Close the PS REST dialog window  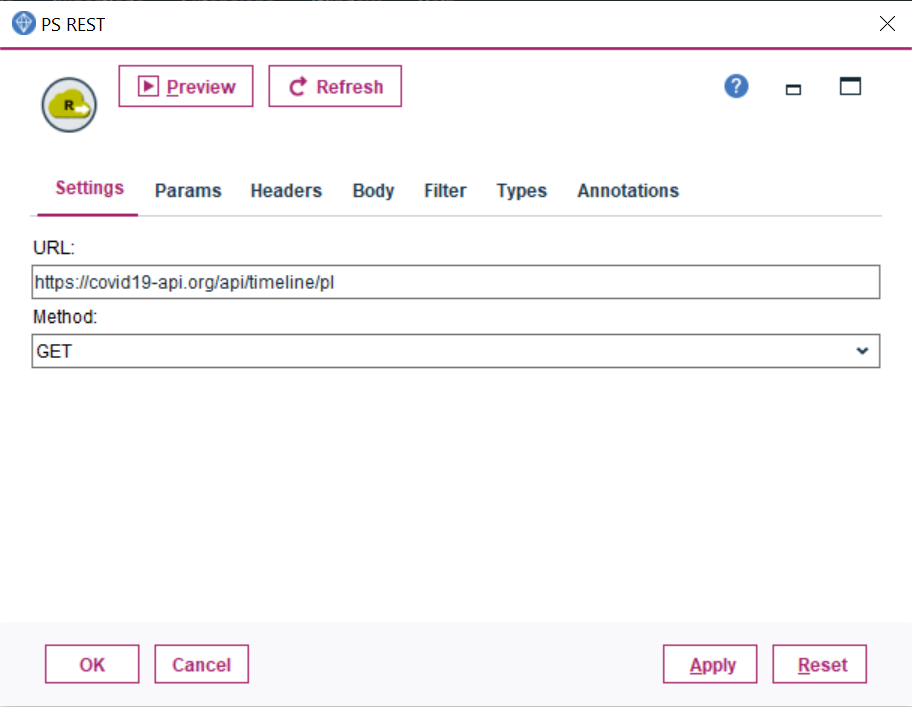point(886,24)
